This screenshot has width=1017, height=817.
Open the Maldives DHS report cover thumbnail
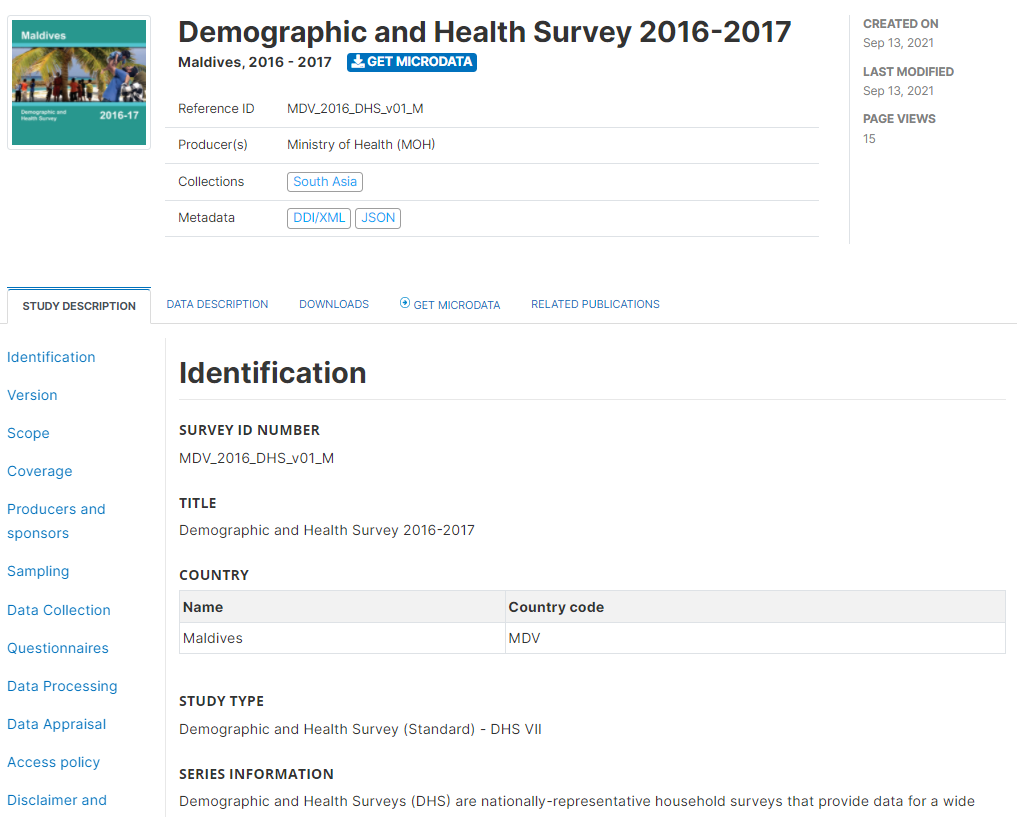coord(79,82)
